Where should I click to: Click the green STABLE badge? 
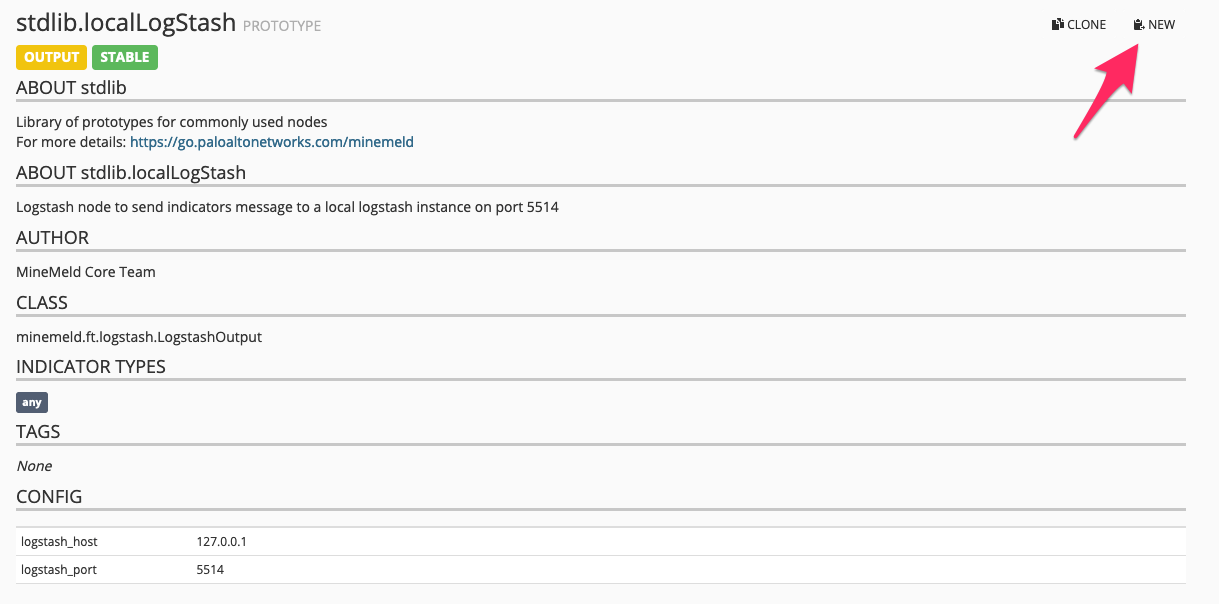click(124, 57)
